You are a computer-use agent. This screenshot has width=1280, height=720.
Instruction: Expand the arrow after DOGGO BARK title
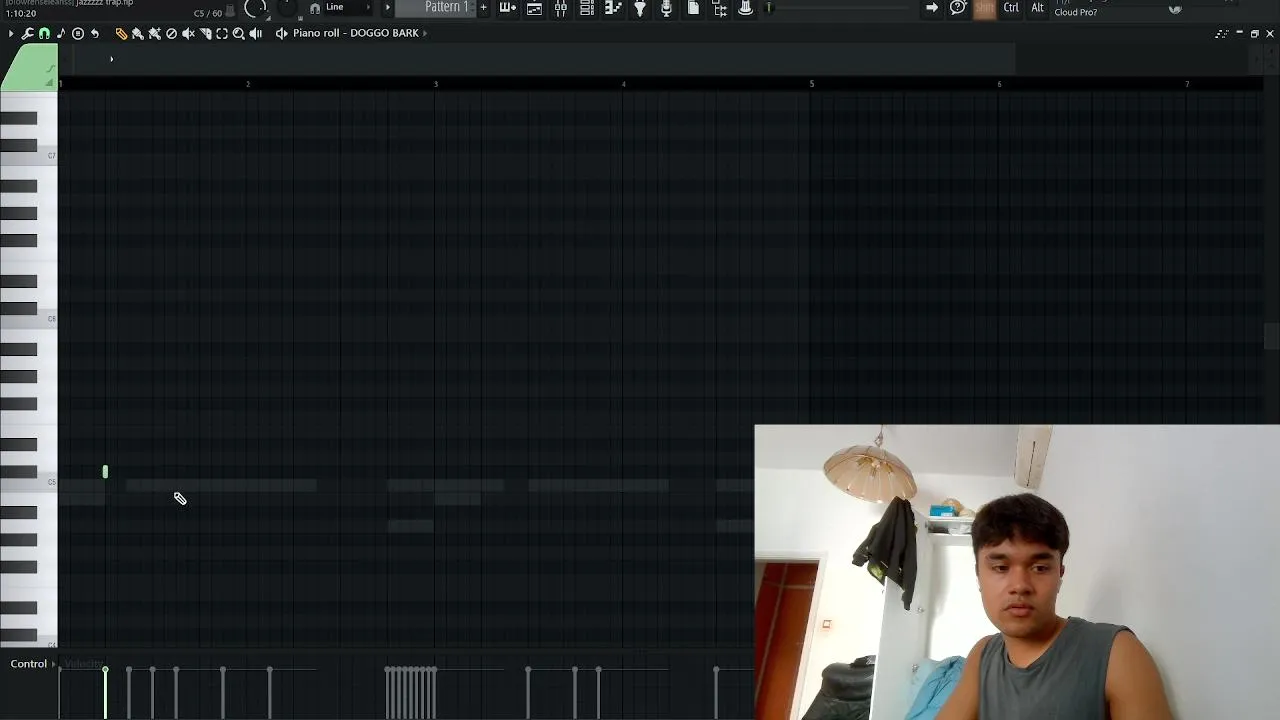point(425,33)
